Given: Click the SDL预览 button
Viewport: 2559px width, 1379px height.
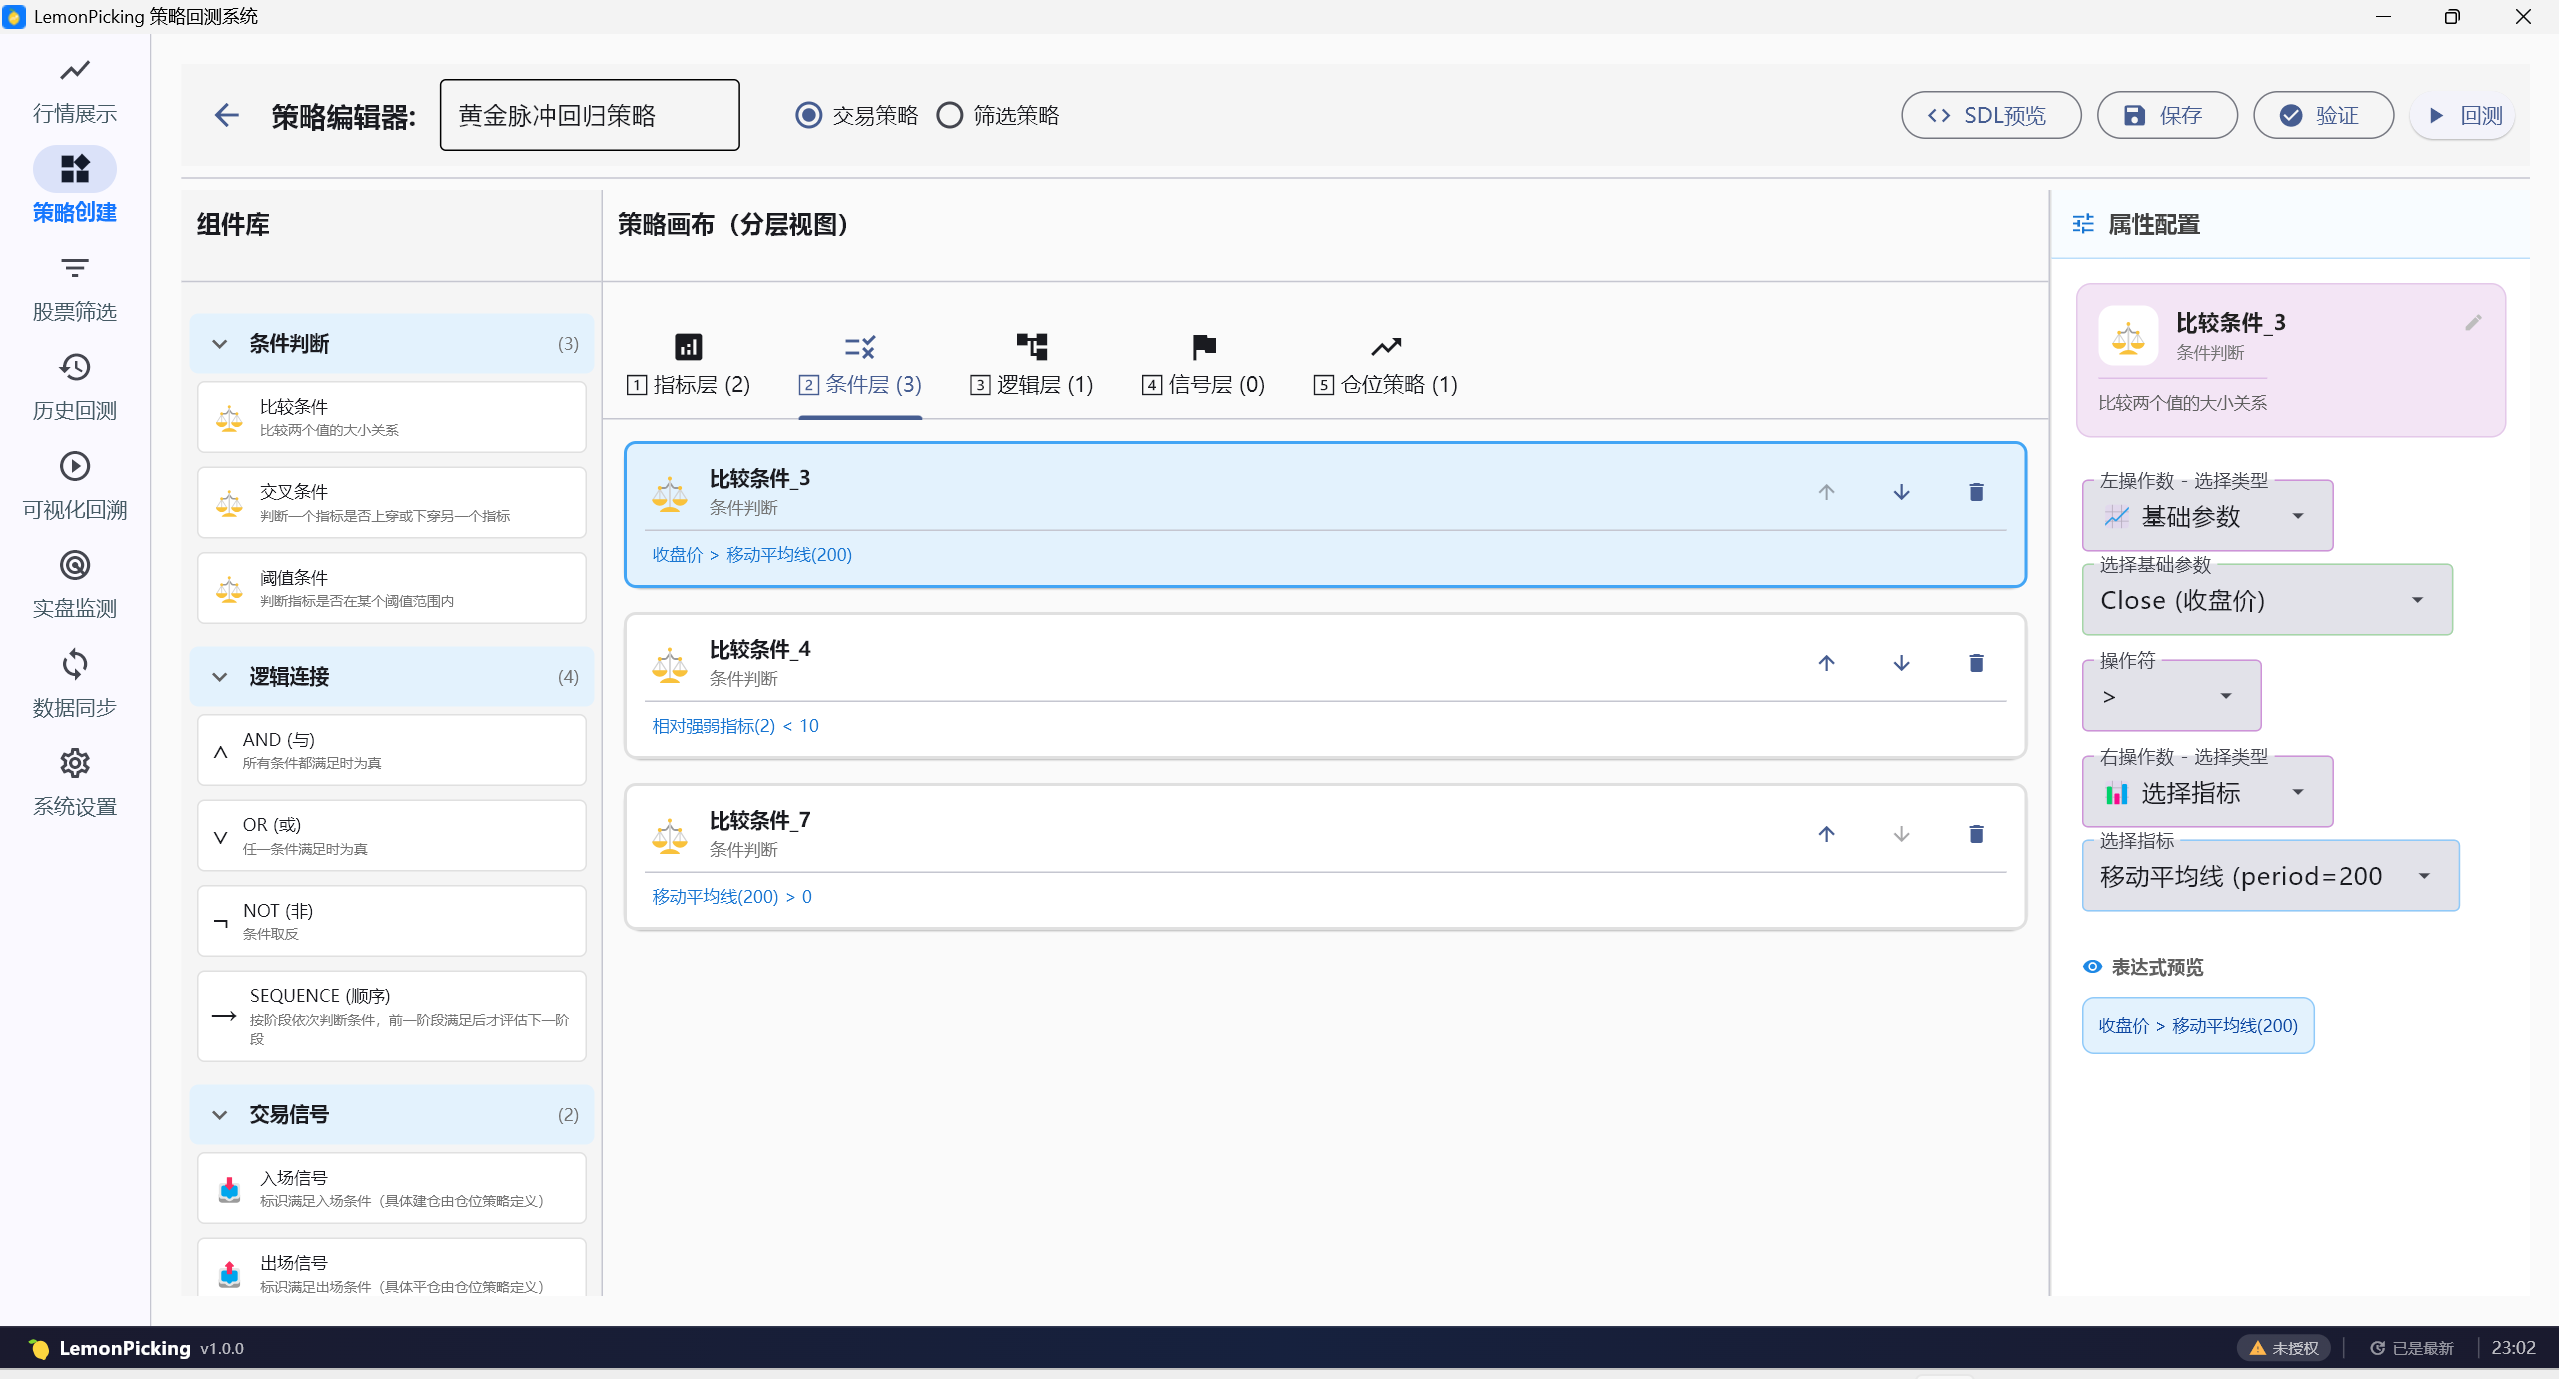Looking at the screenshot, I should [1990, 116].
